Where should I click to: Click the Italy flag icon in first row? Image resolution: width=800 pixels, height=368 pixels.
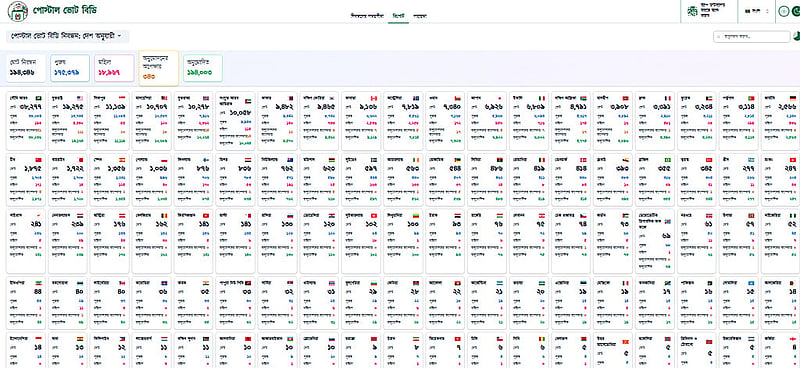click(541, 97)
